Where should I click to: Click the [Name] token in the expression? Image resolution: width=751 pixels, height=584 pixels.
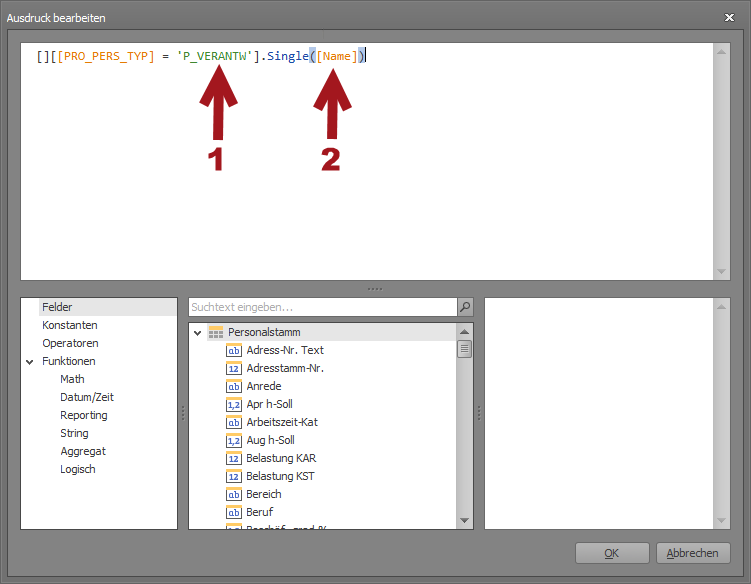coord(337,57)
